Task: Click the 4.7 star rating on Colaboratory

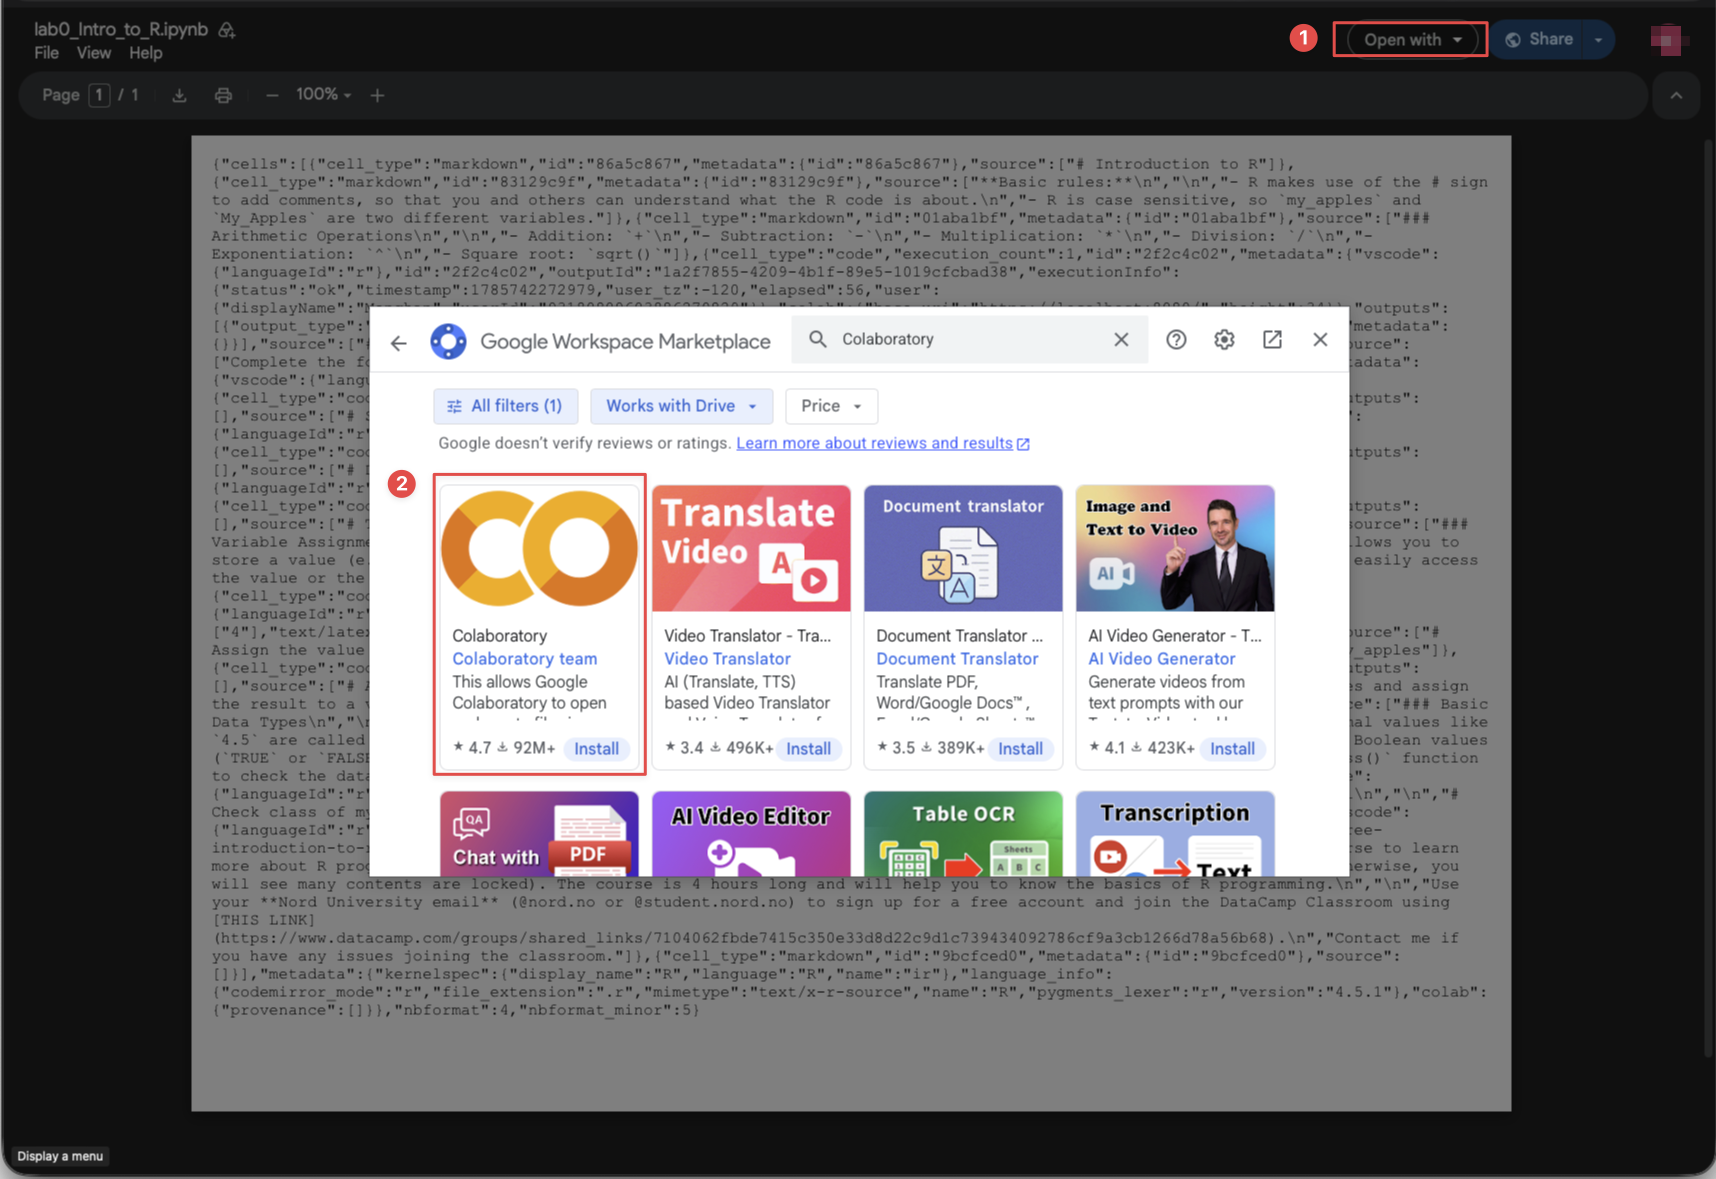Action: click(x=472, y=748)
